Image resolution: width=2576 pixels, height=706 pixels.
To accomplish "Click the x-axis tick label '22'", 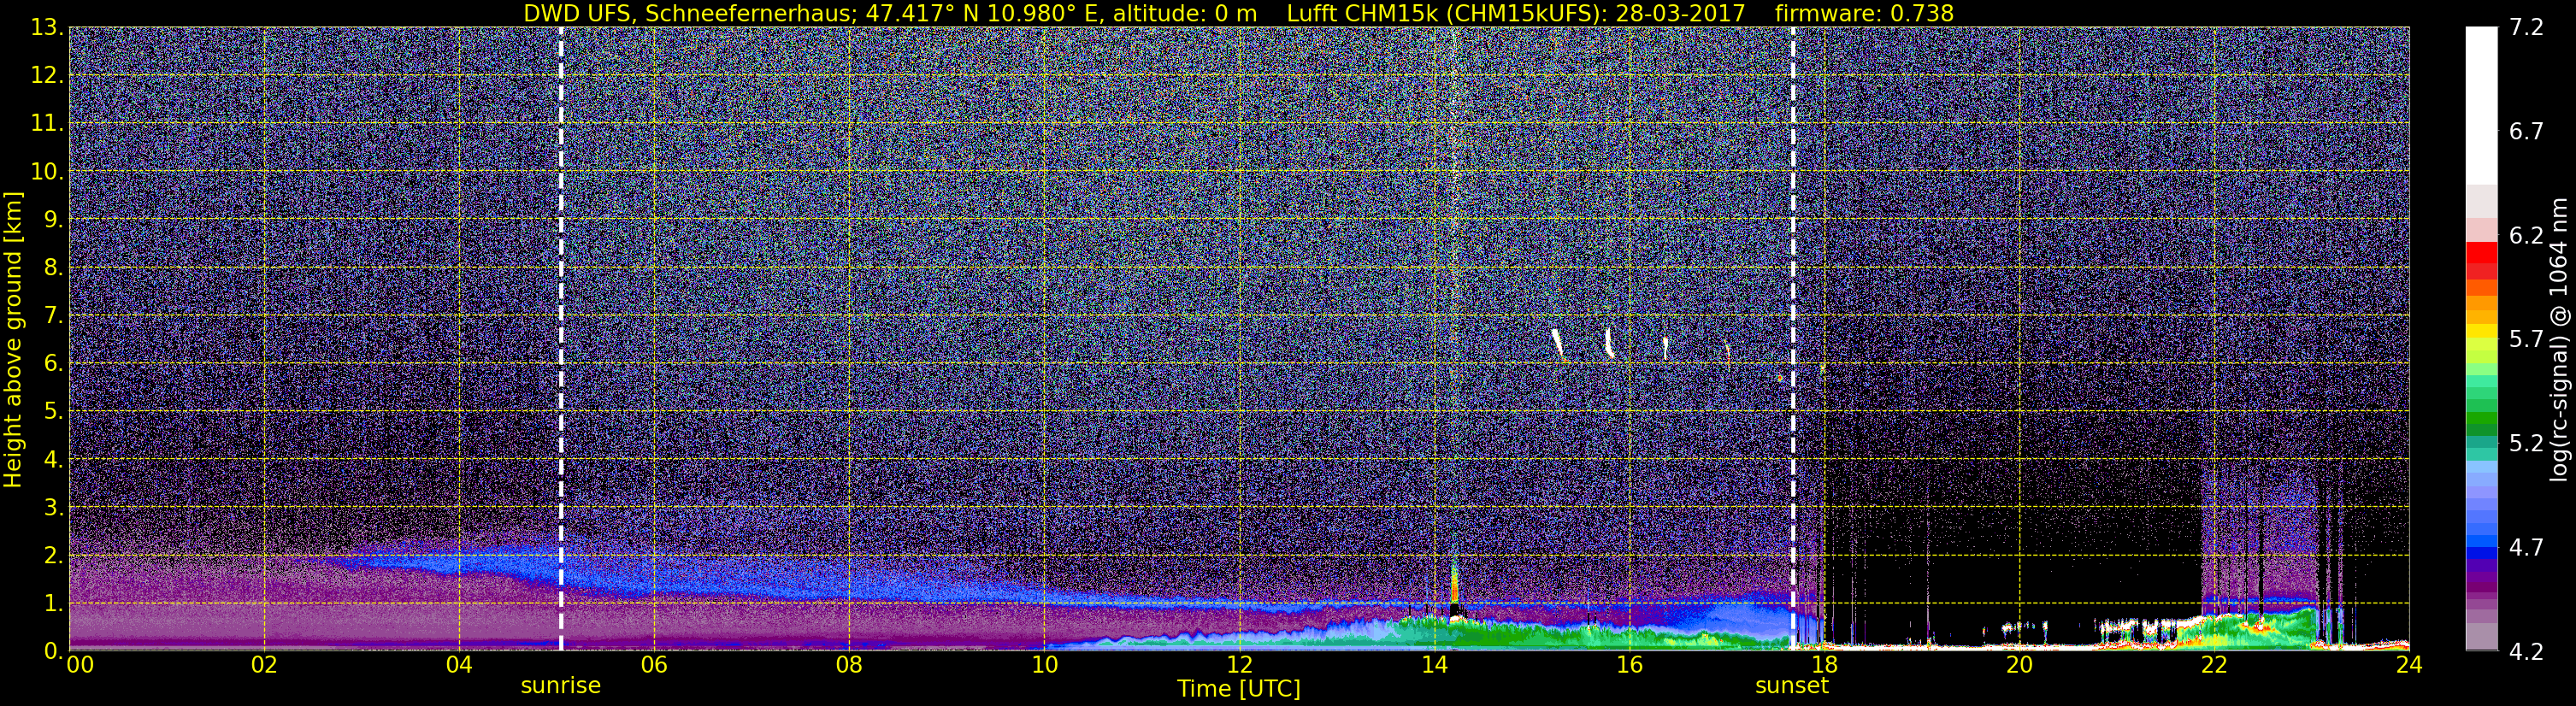I will [x=2214, y=665].
